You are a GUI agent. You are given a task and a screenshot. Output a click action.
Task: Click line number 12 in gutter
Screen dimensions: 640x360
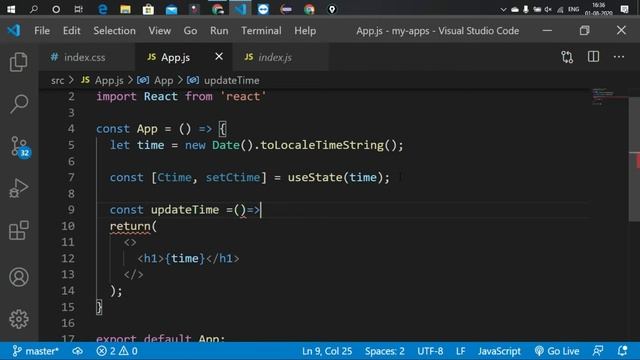click(68, 258)
